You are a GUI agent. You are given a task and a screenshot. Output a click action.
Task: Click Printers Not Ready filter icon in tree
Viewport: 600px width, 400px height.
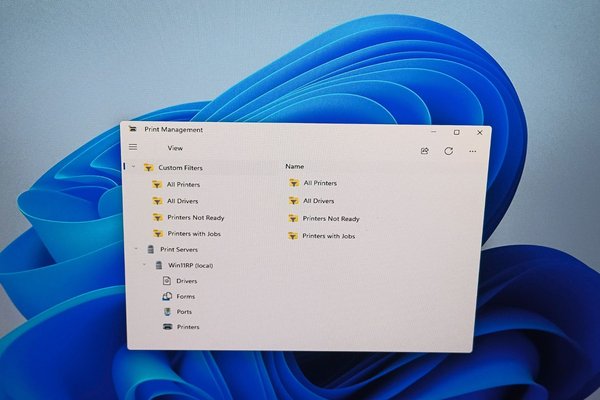click(x=158, y=217)
